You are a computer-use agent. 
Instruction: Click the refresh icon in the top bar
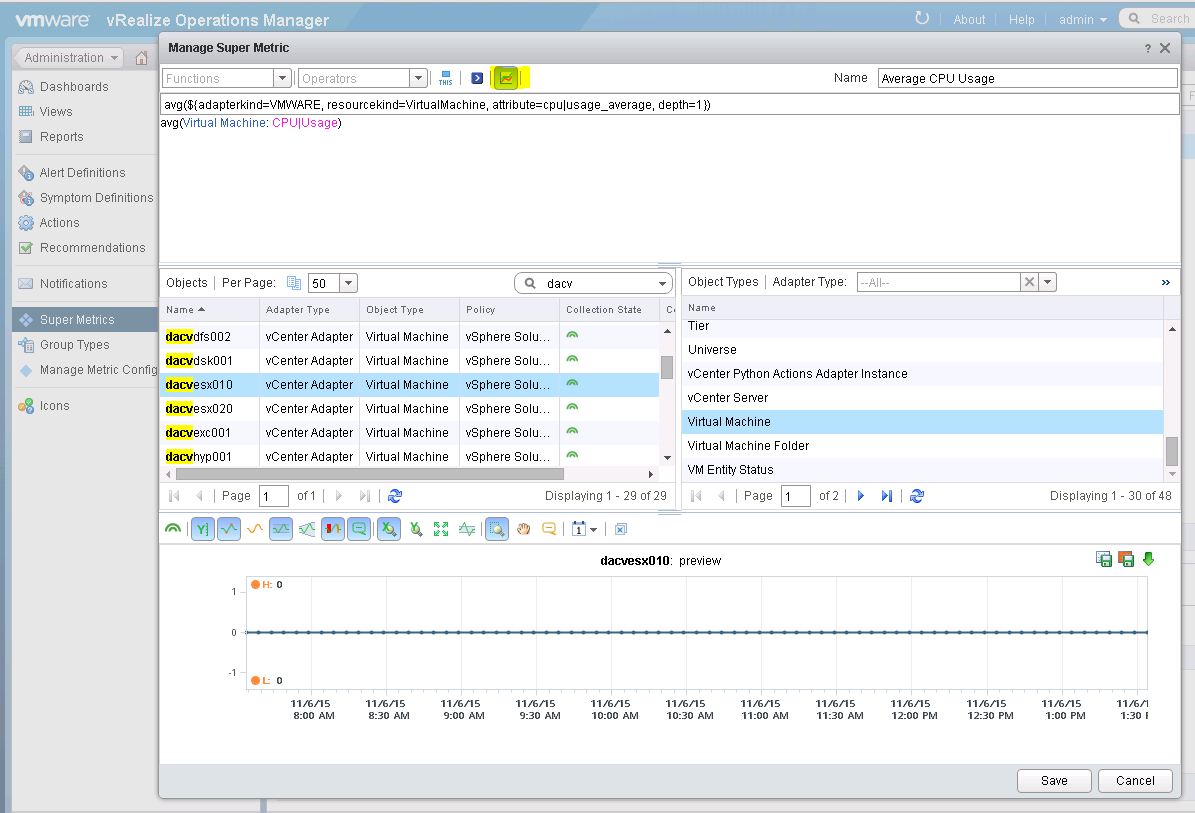click(x=922, y=18)
